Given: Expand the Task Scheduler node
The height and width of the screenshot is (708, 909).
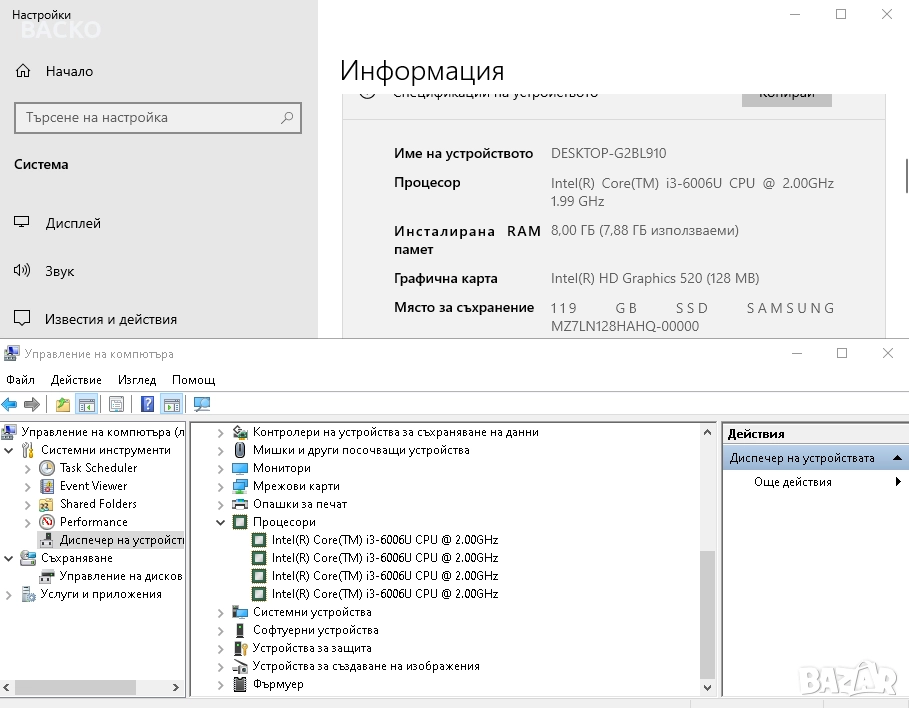Looking at the screenshot, I should tap(28, 468).
